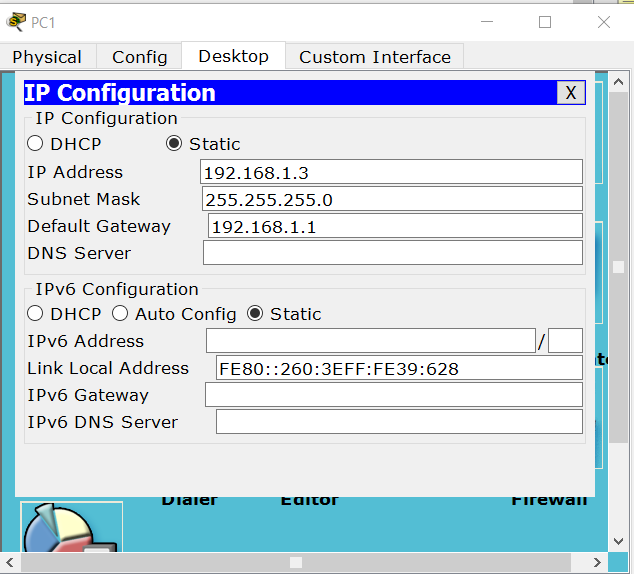This screenshot has height=574, width=634.
Task: Focus the IPv6 DNS Server field
Action: point(399,422)
